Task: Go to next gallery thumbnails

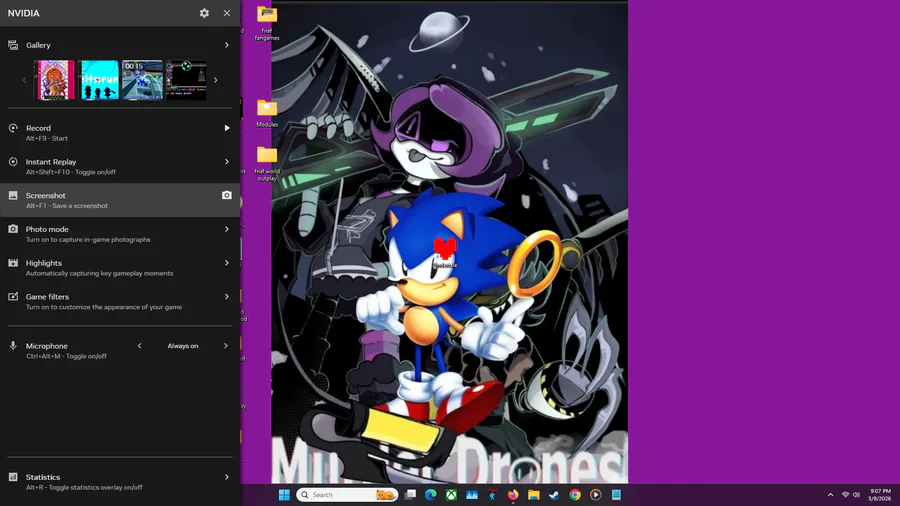Action: 216,80
